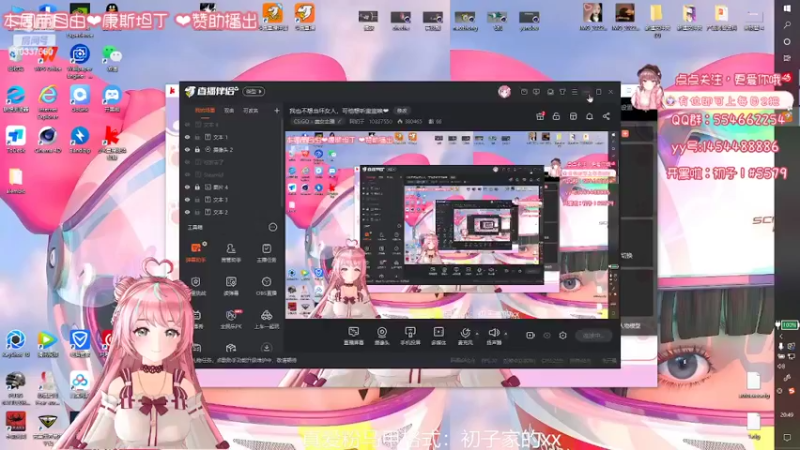Click the download icon in the toolbox

pos(266,347)
